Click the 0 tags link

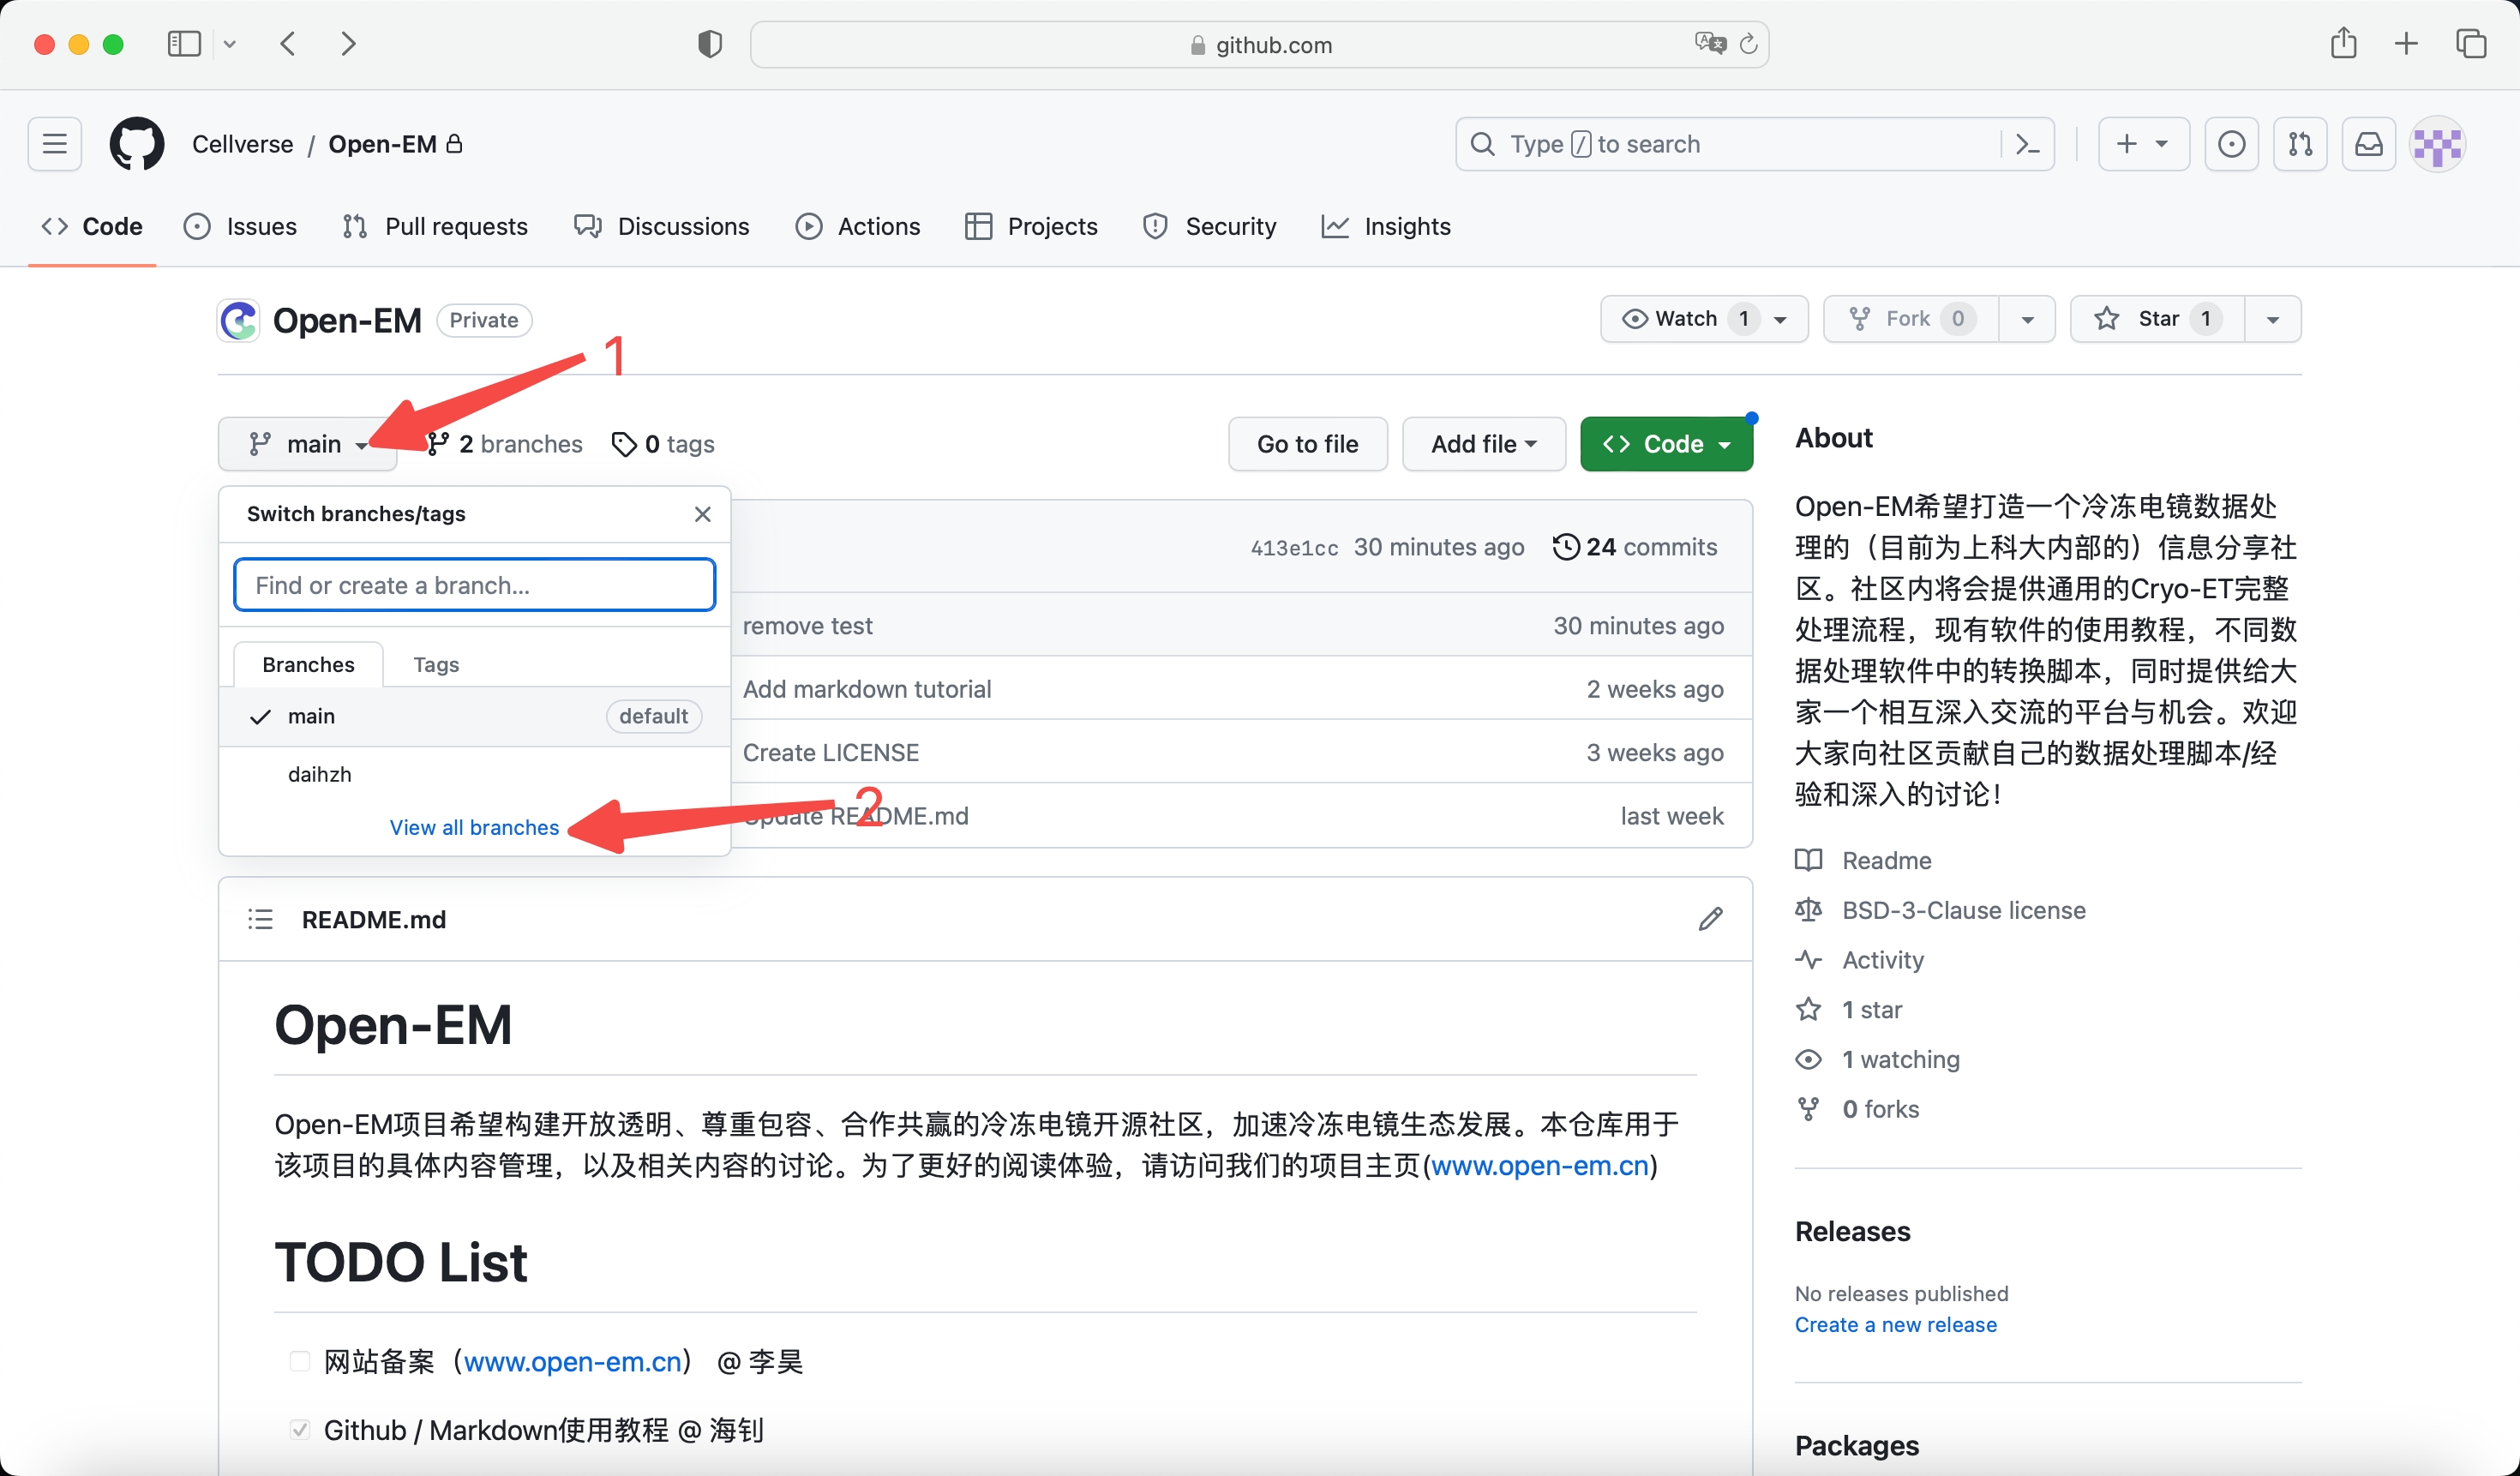pyautogui.click(x=663, y=444)
